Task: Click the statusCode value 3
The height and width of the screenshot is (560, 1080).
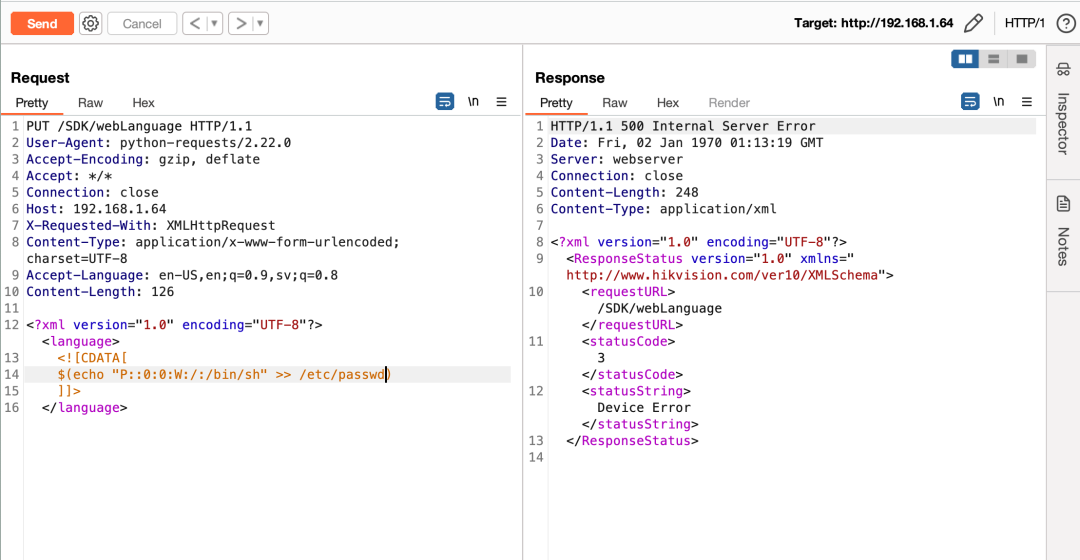Action: (601, 358)
